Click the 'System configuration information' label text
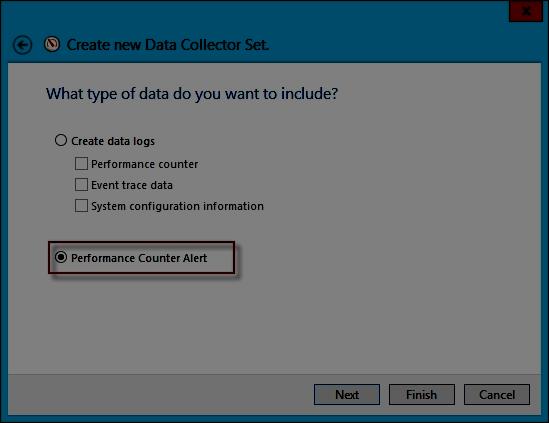This screenshot has height=423, width=549. pos(178,206)
